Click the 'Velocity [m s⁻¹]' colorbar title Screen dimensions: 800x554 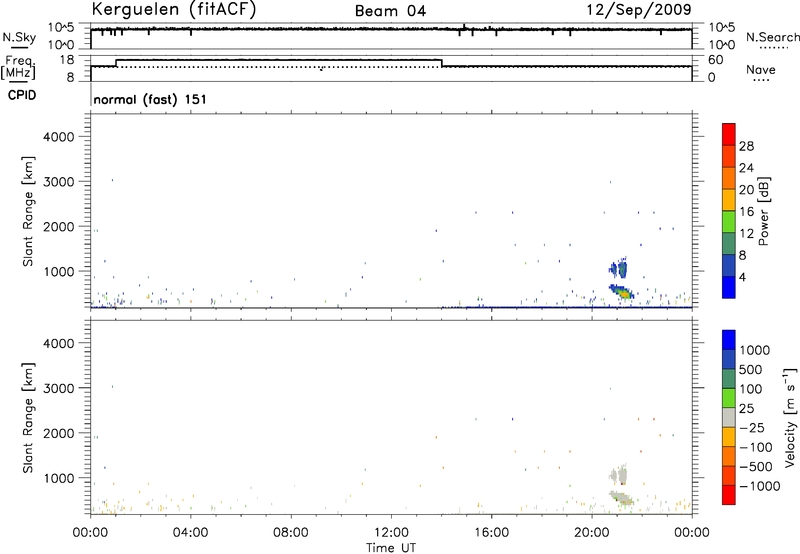tap(790, 417)
